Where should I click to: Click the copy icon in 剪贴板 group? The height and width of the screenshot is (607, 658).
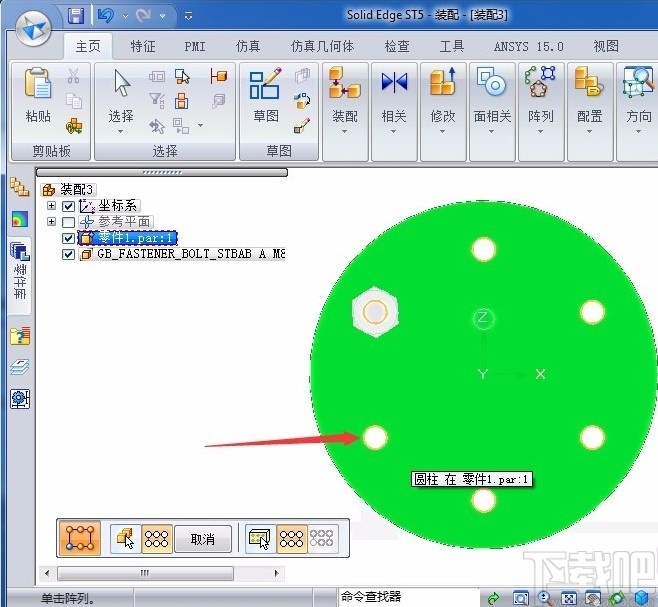[74, 101]
